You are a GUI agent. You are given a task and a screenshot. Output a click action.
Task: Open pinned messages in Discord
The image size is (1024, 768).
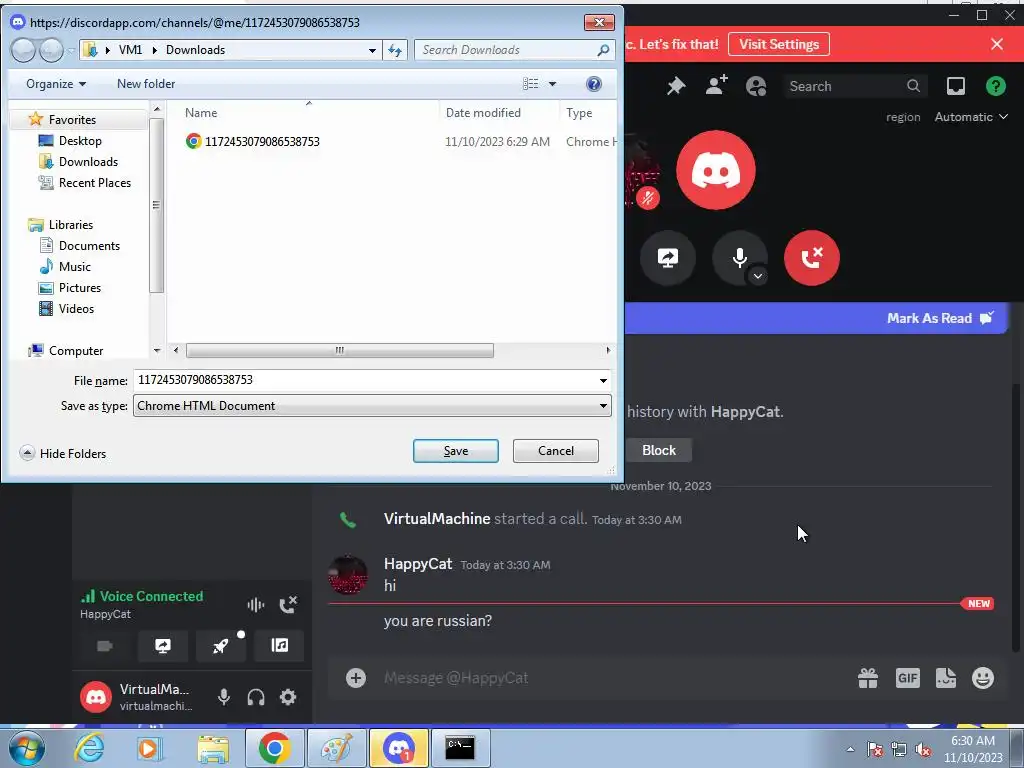pos(676,86)
